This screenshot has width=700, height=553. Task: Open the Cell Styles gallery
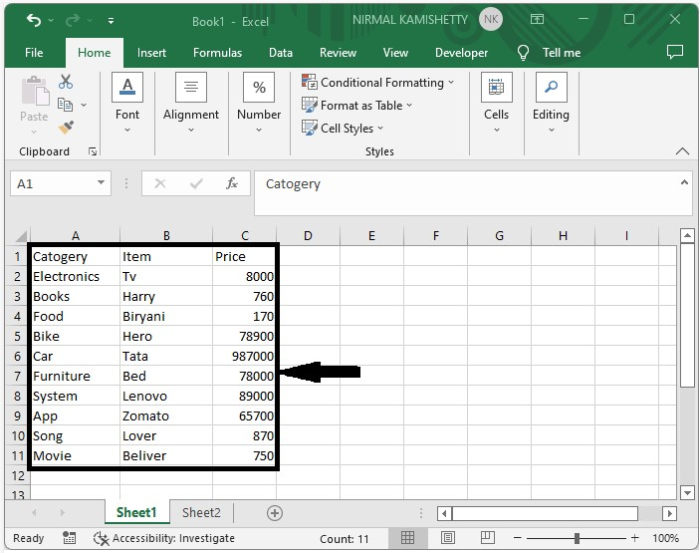(342, 128)
